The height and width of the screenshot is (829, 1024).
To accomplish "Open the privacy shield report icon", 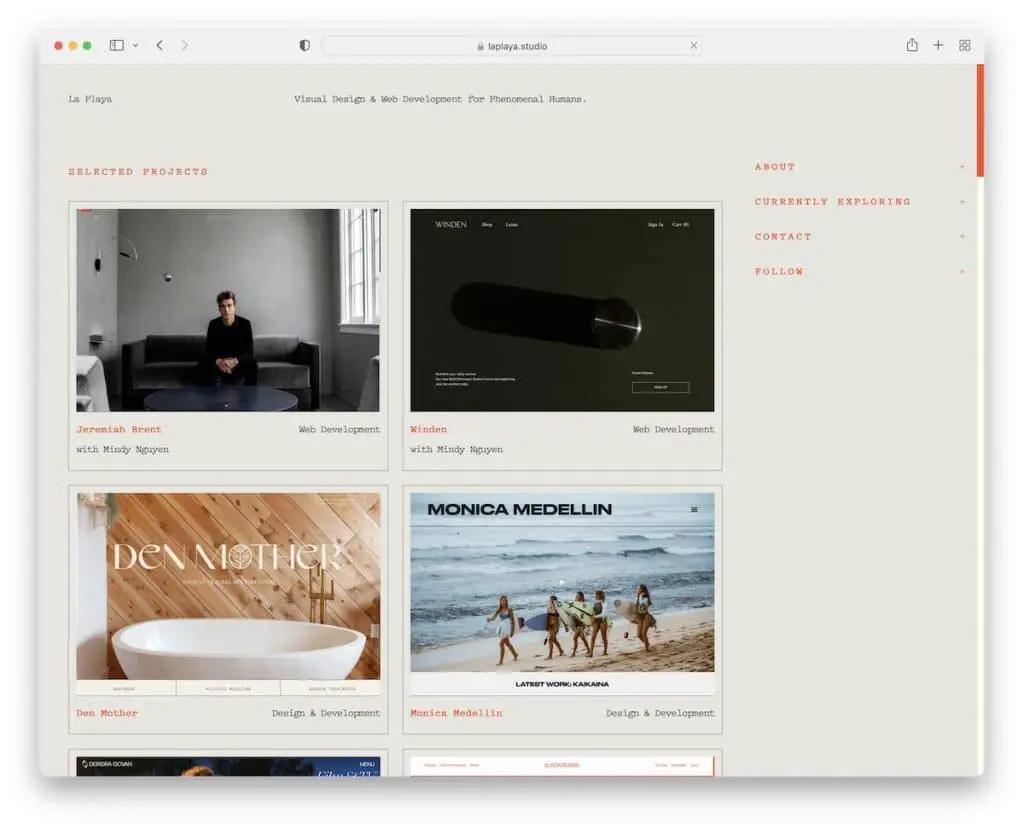I will [x=305, y=45].
